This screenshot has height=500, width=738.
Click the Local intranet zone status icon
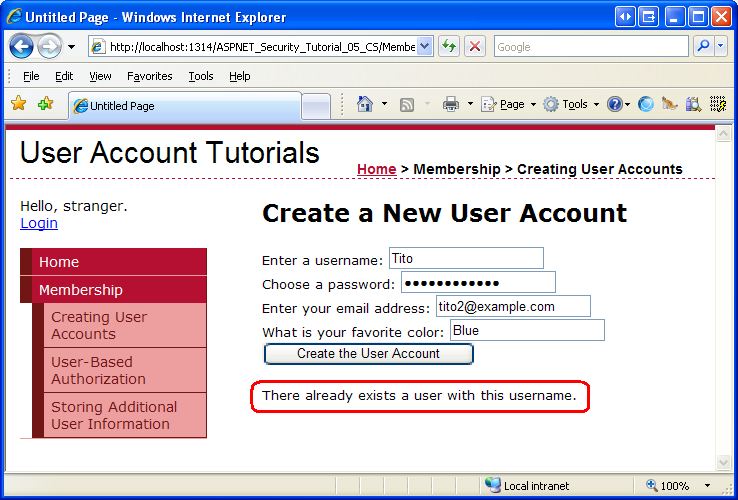493,485
